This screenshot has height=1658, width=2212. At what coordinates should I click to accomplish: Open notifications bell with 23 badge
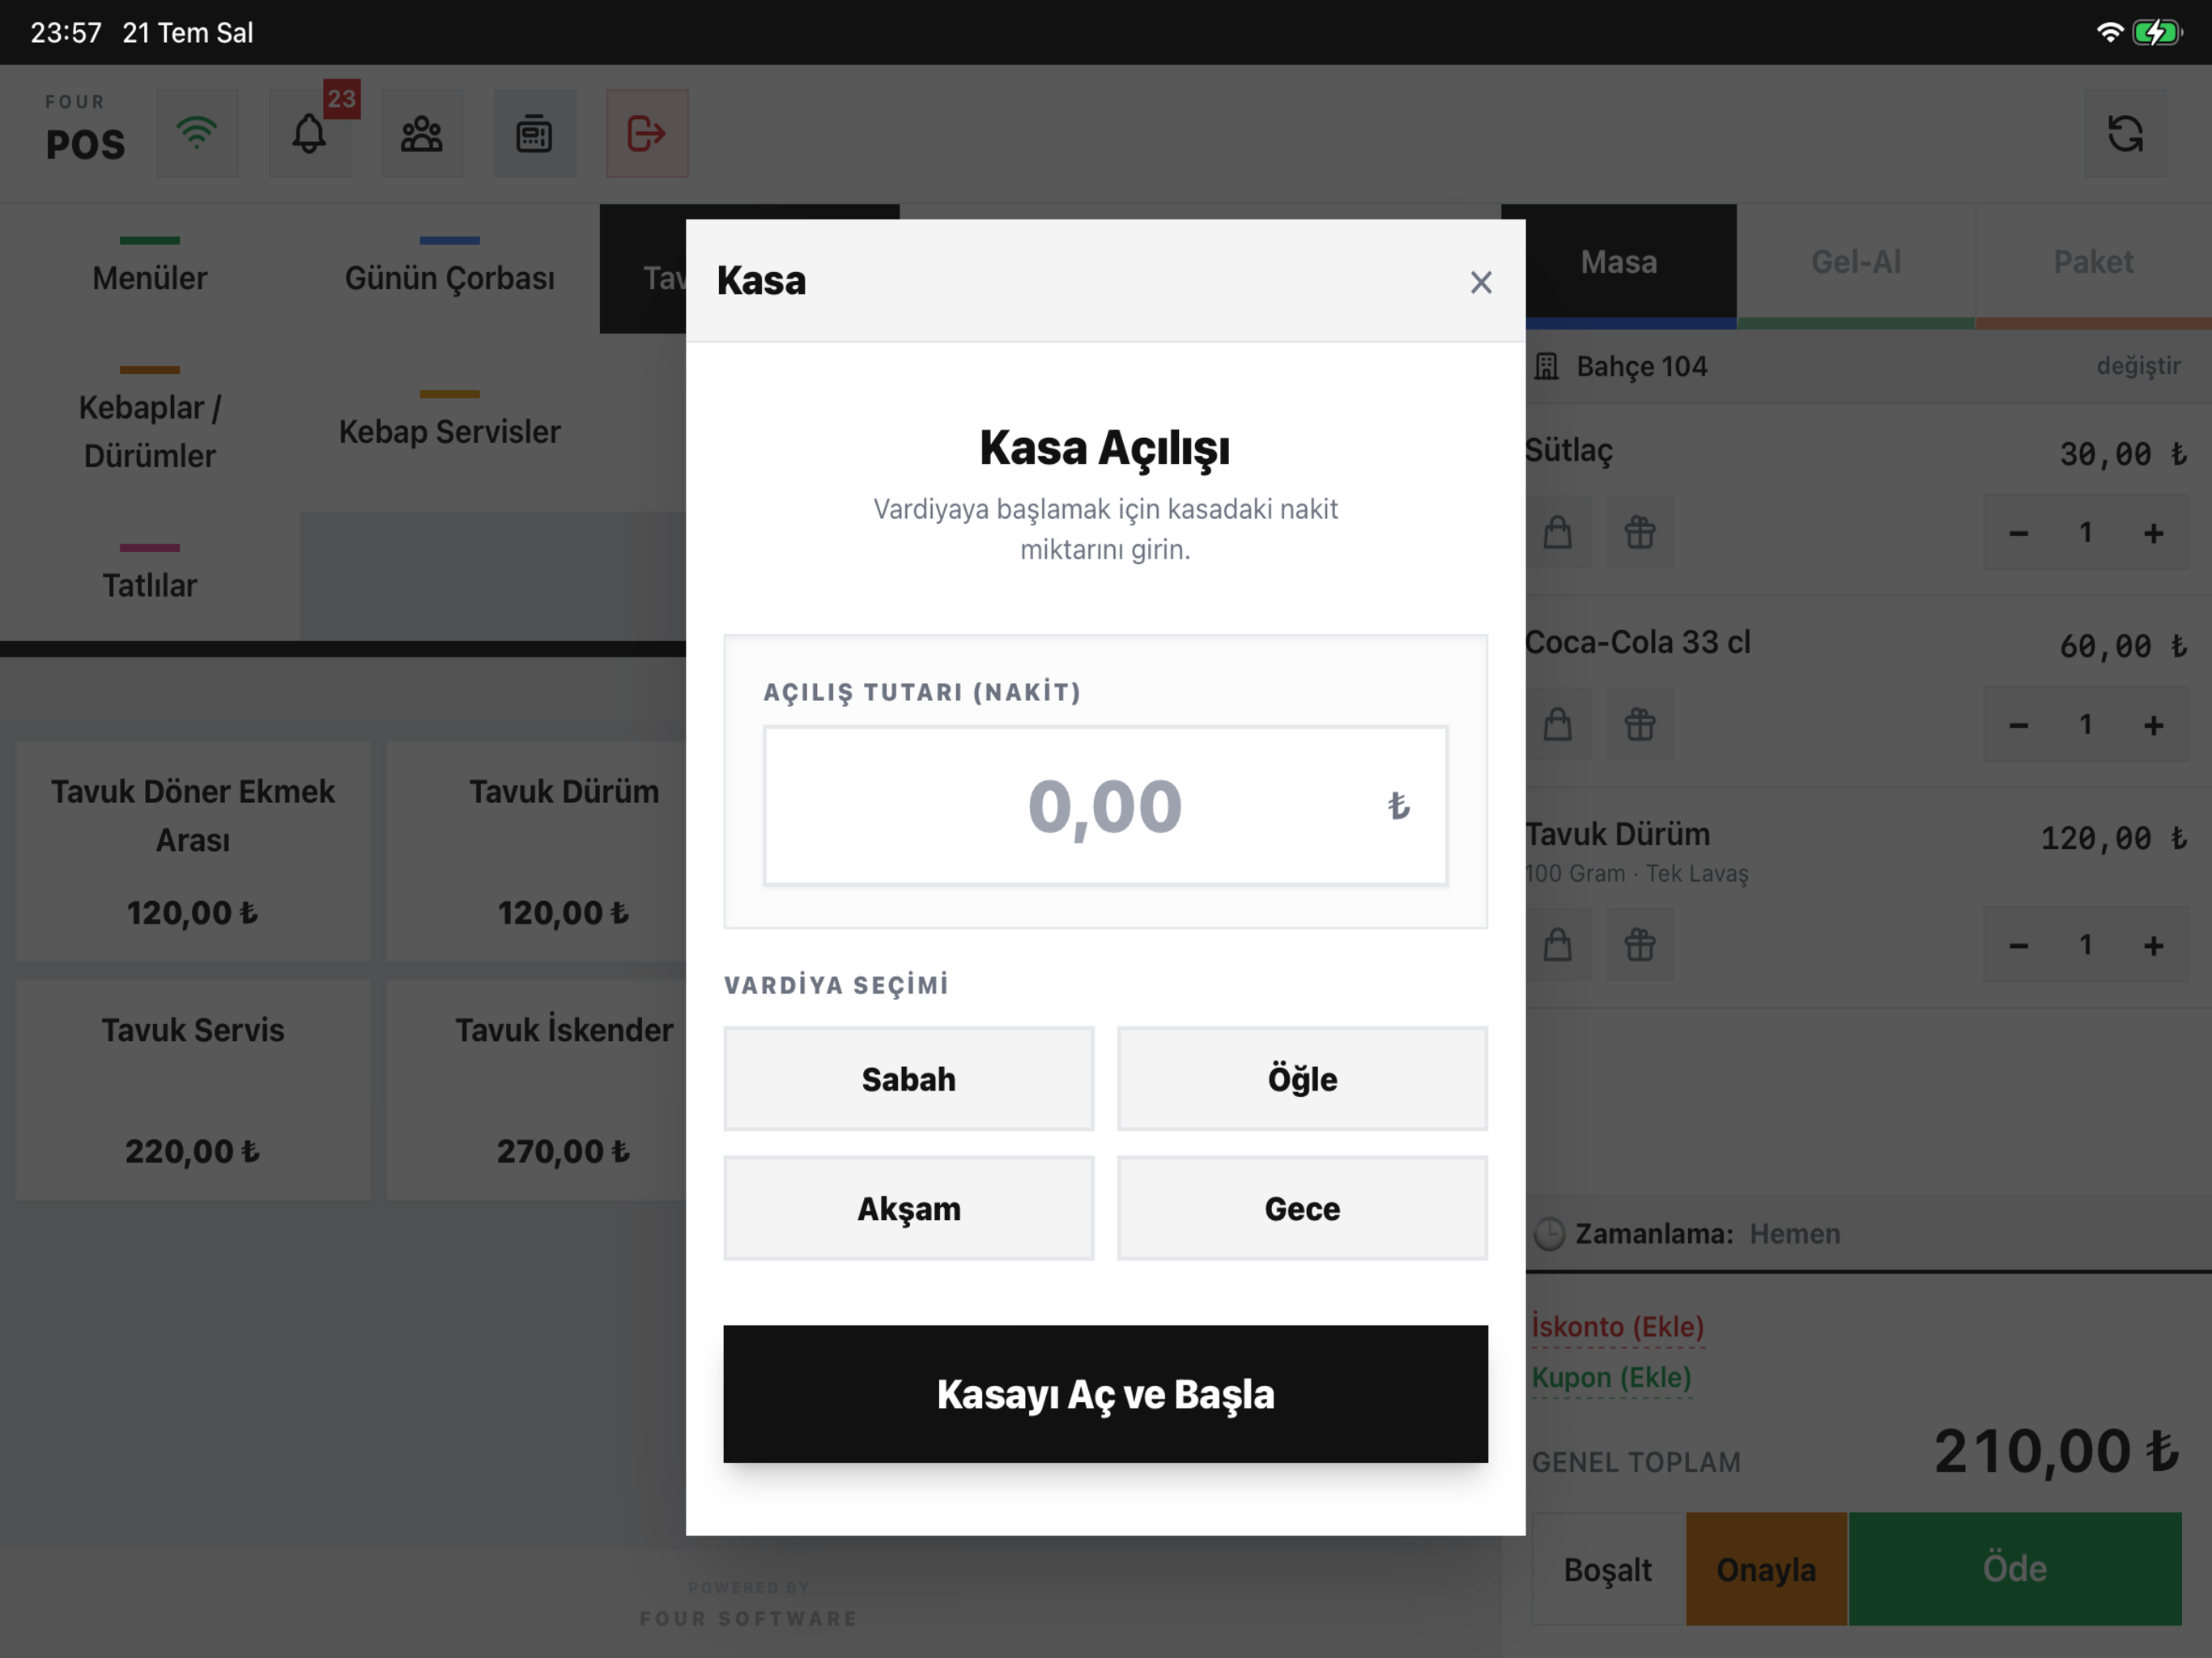pyautogui.click(x=310, y=133)
